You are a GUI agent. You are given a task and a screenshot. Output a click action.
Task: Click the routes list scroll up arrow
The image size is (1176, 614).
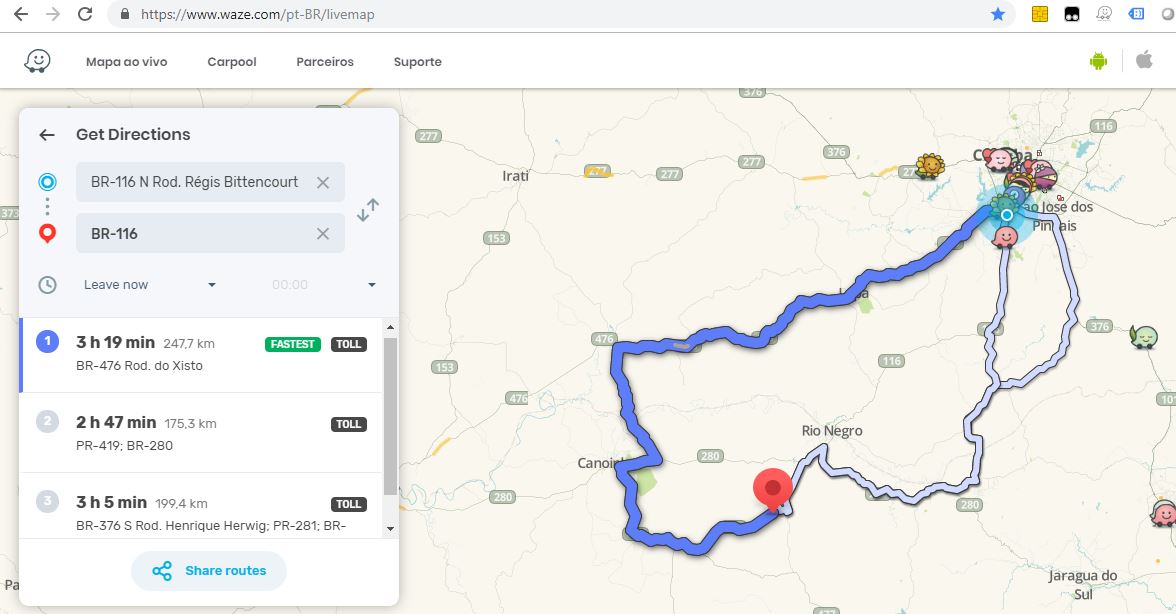coord(390,328)
